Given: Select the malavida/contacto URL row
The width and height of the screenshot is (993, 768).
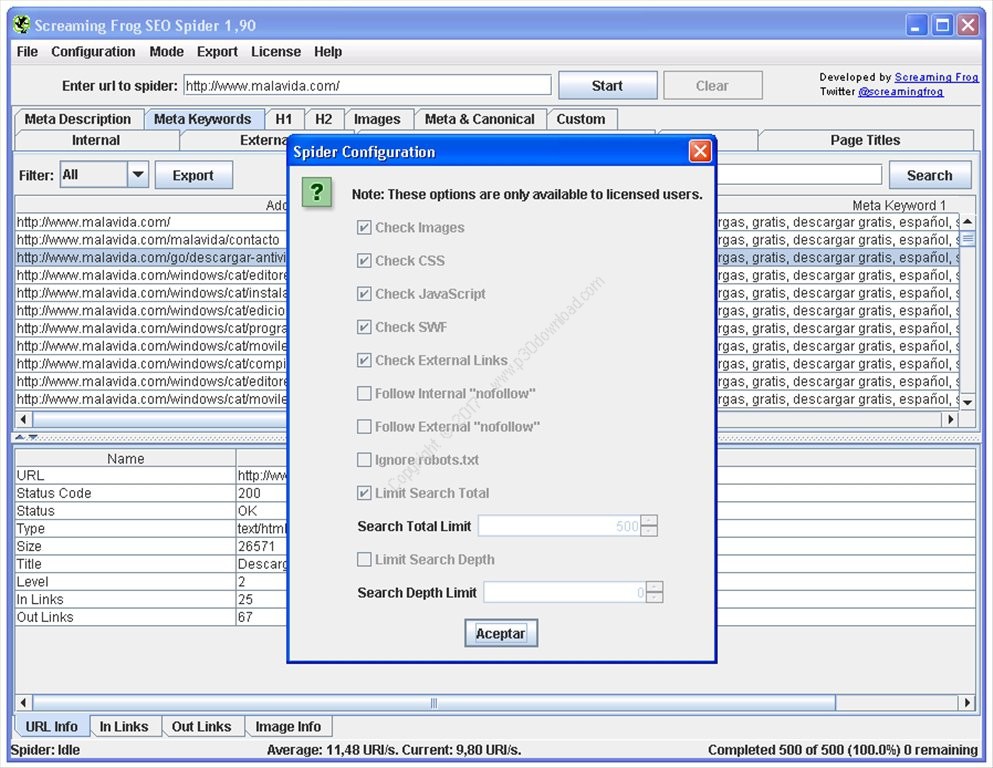Looking at the screenshot, I should click(151, 240).
